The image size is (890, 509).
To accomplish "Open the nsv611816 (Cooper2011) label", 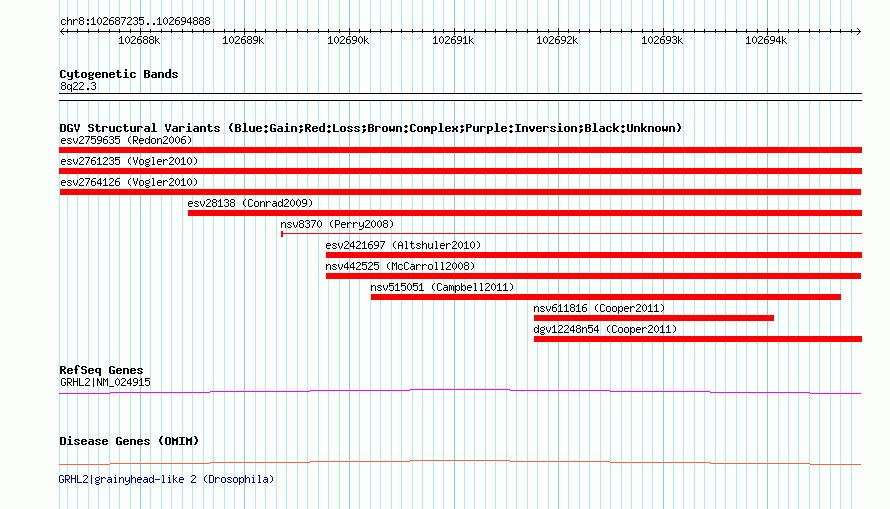I will pos(599,308).
